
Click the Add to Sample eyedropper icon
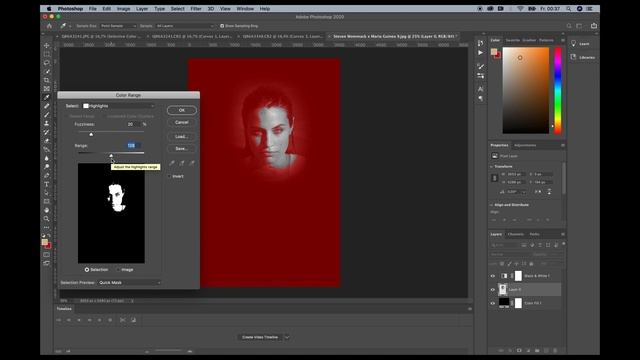coord(182,163)
